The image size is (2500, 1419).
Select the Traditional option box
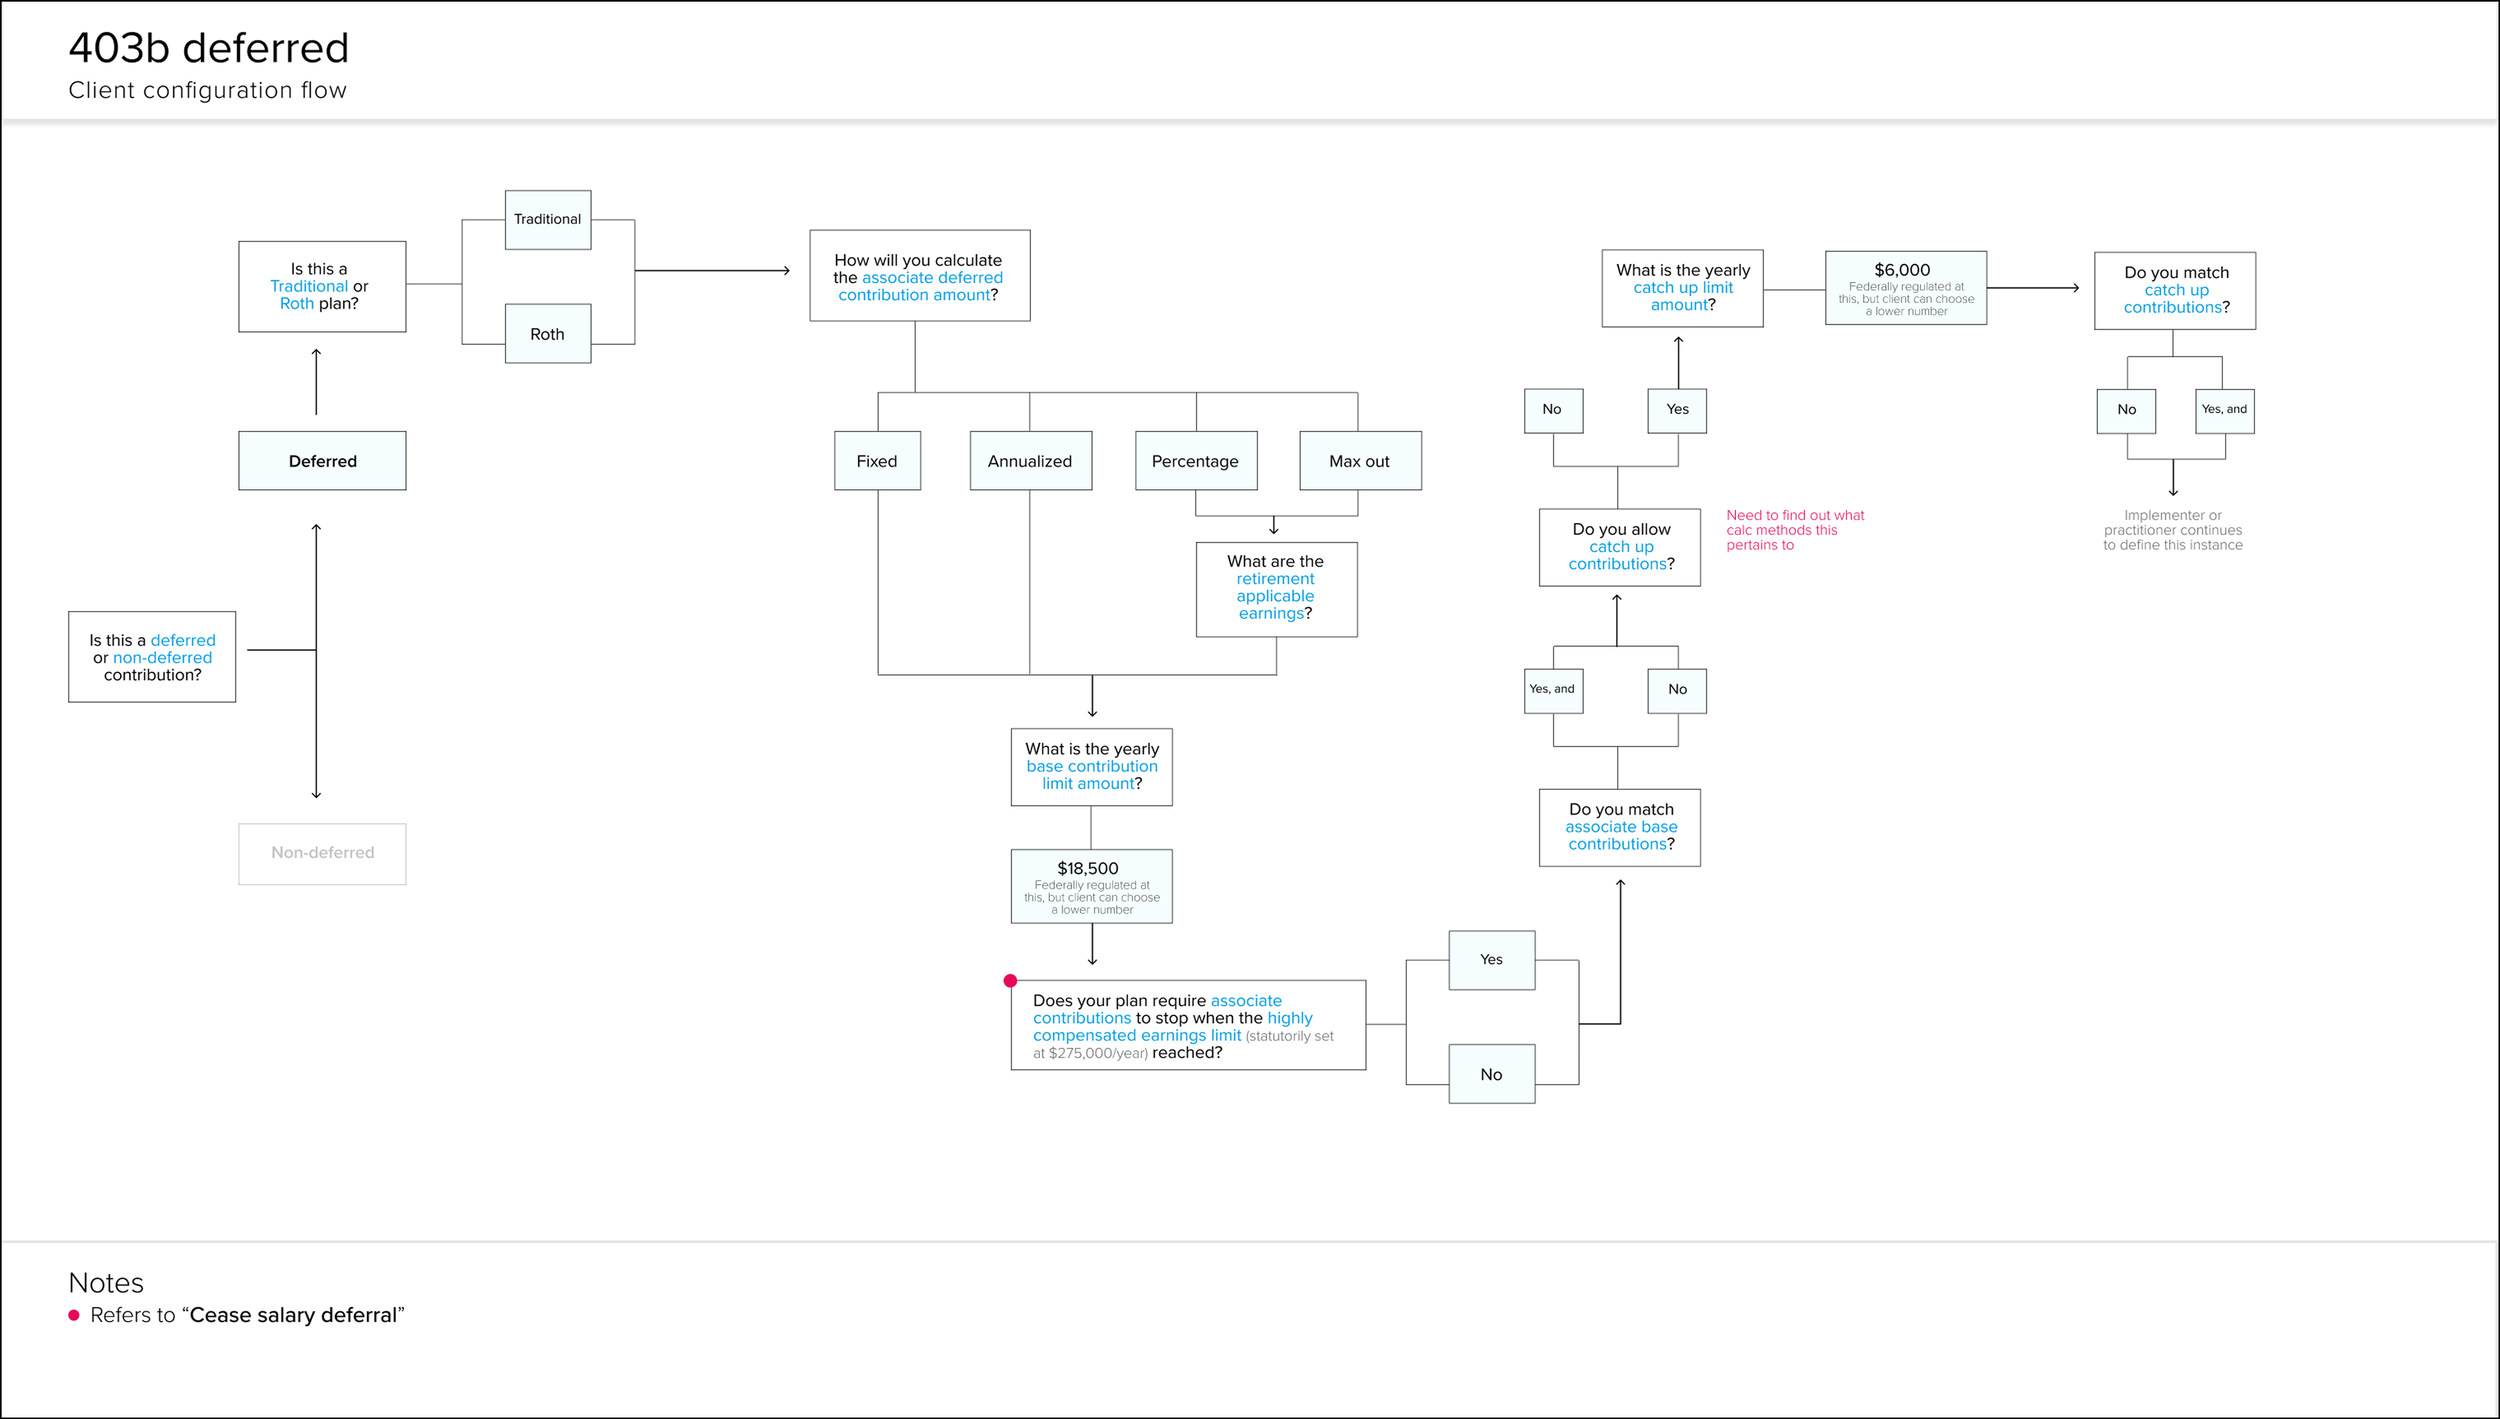click(x=547, y=220)
